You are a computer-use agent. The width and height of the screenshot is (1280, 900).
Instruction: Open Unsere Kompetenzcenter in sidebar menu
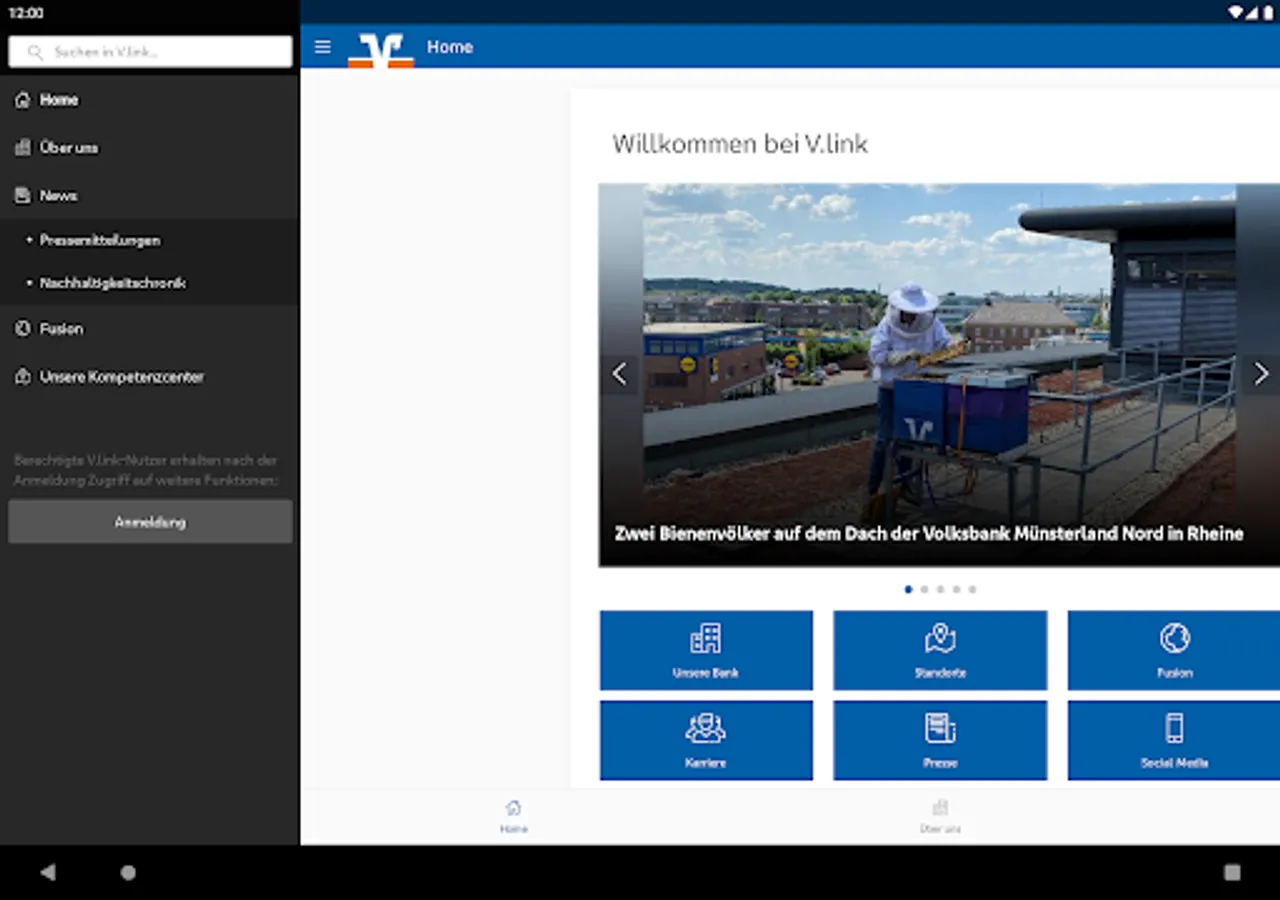point(150,376)
